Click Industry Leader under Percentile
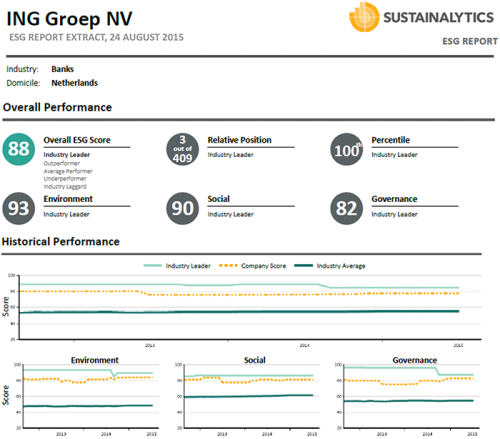The image size is (500, 439). tap(395, 155)
